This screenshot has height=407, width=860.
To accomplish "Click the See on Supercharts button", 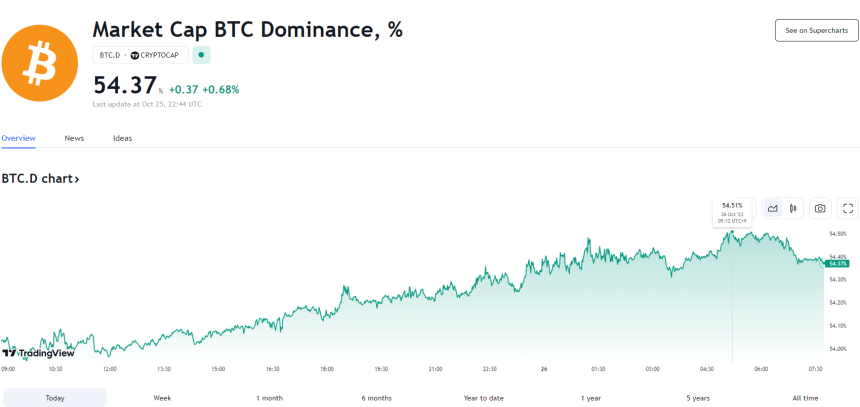I will click(x=816, y=30).
